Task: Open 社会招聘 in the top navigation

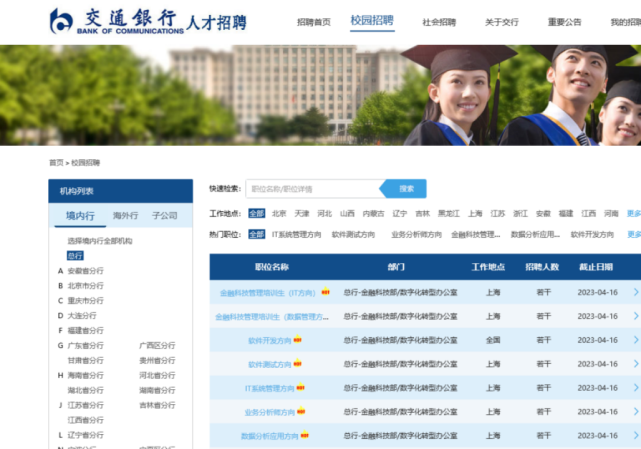Action: click(439, 22)
